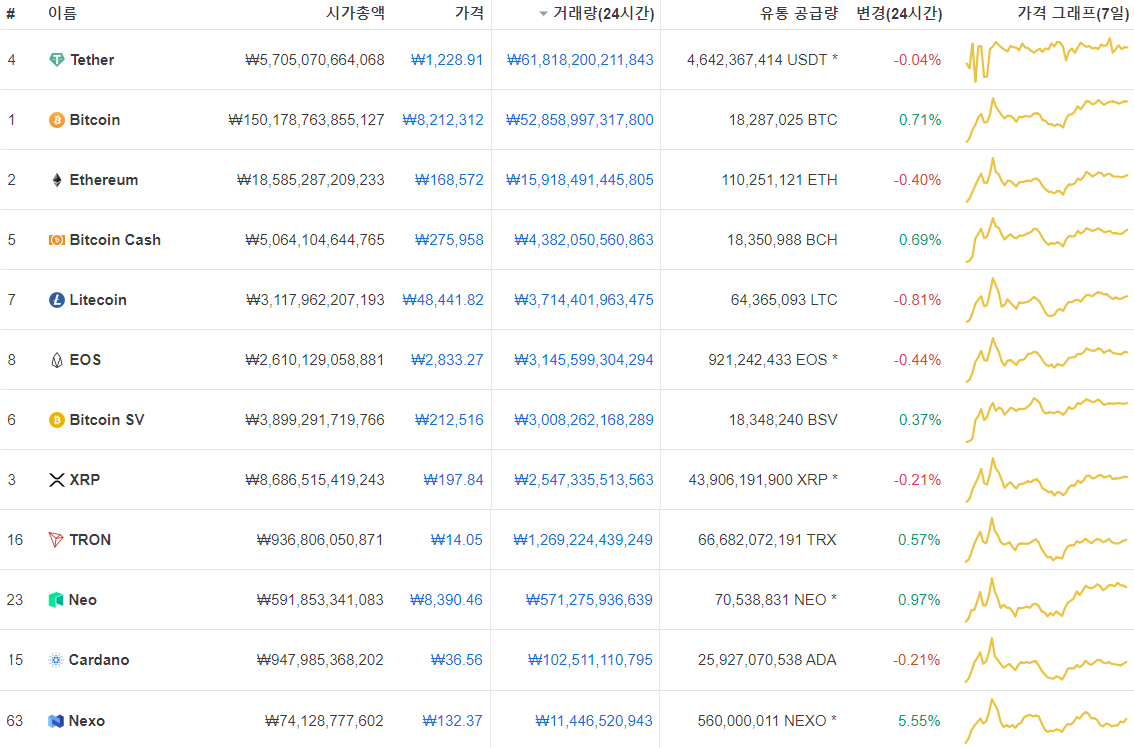Open the EOS coin name link
The image size is (1134, 748).
tap(85, 360)
